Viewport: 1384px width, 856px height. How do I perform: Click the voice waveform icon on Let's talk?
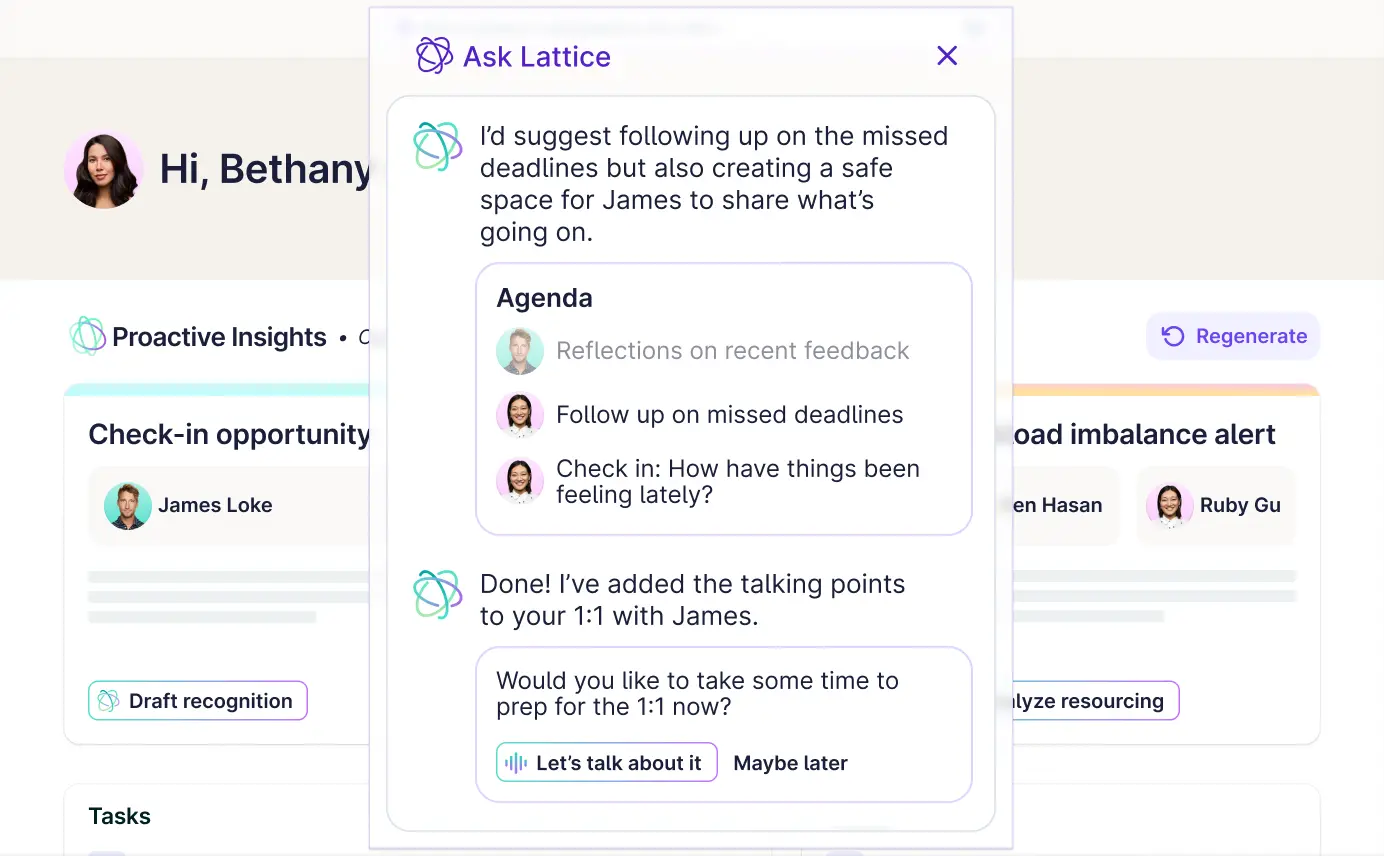coord(516,763)
